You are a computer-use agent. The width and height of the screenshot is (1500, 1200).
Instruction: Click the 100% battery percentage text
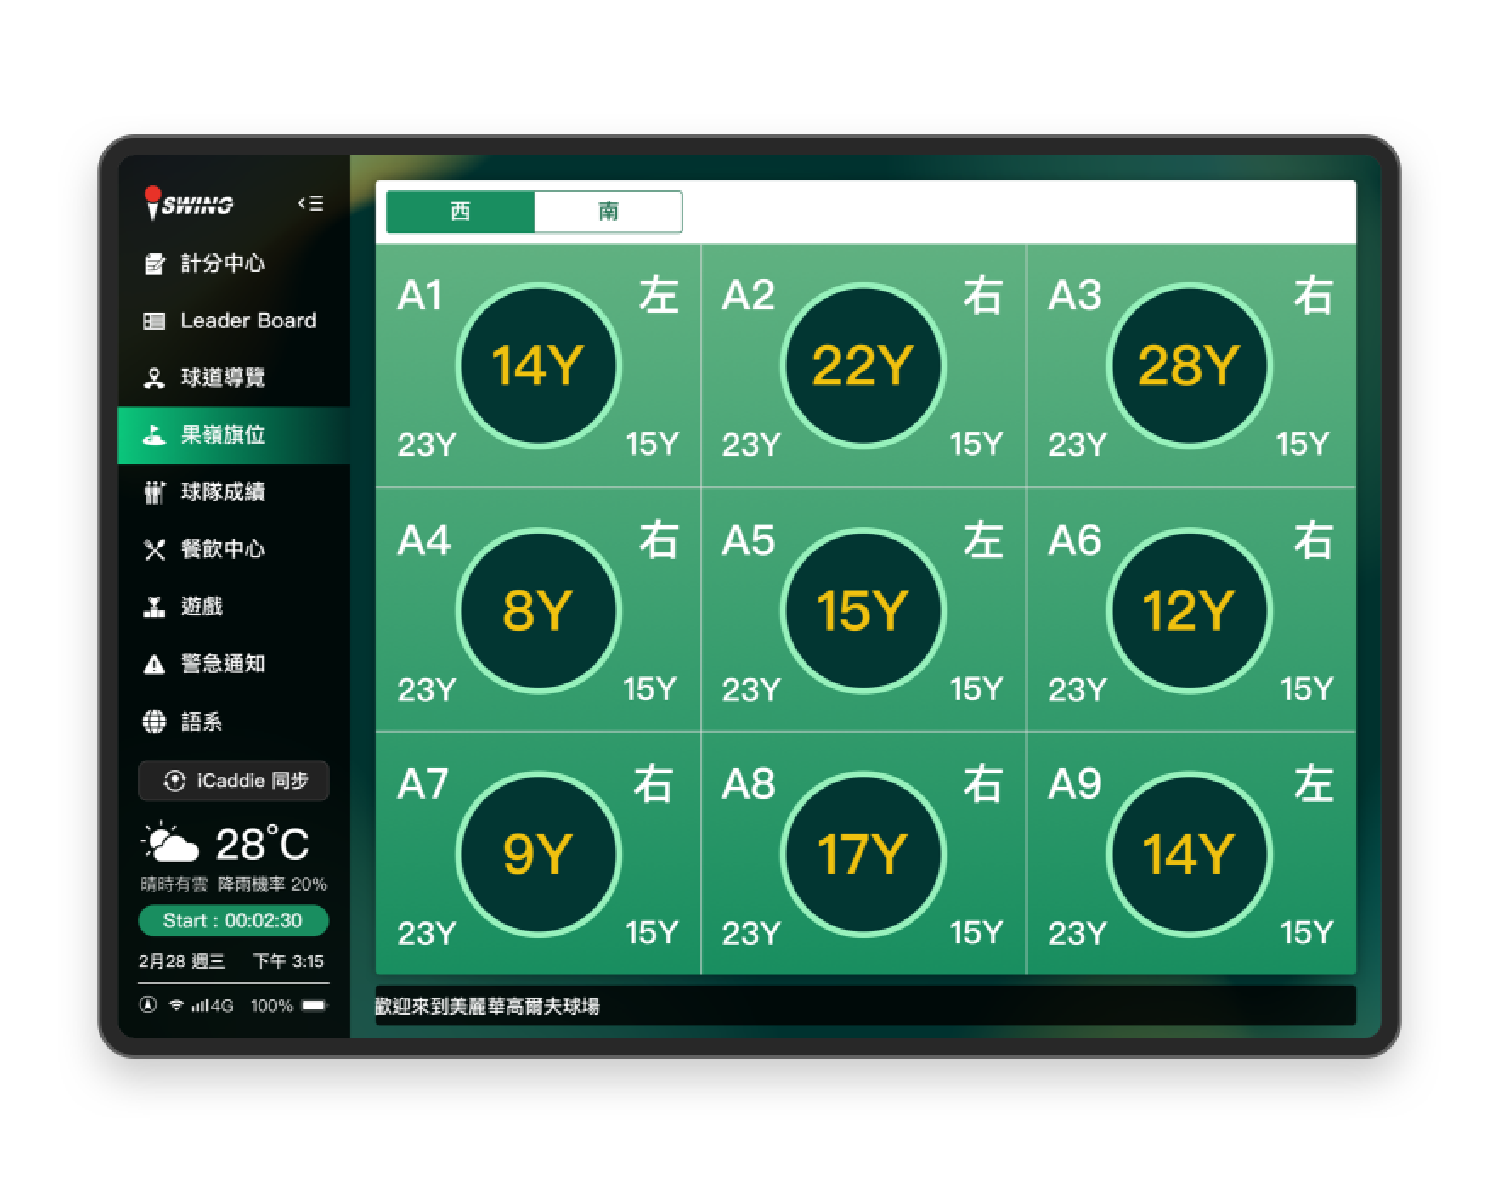271,1005
